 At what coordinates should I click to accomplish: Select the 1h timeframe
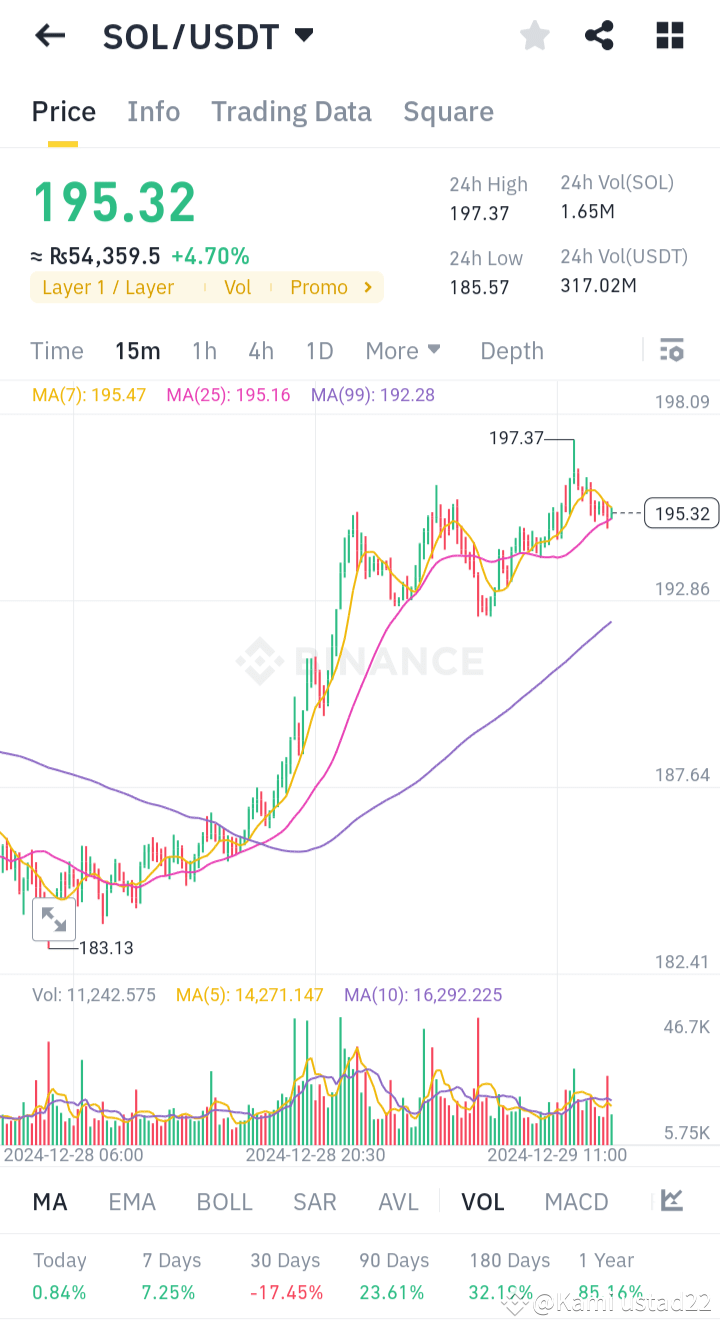pyautogui.click(x=204, y=350)
